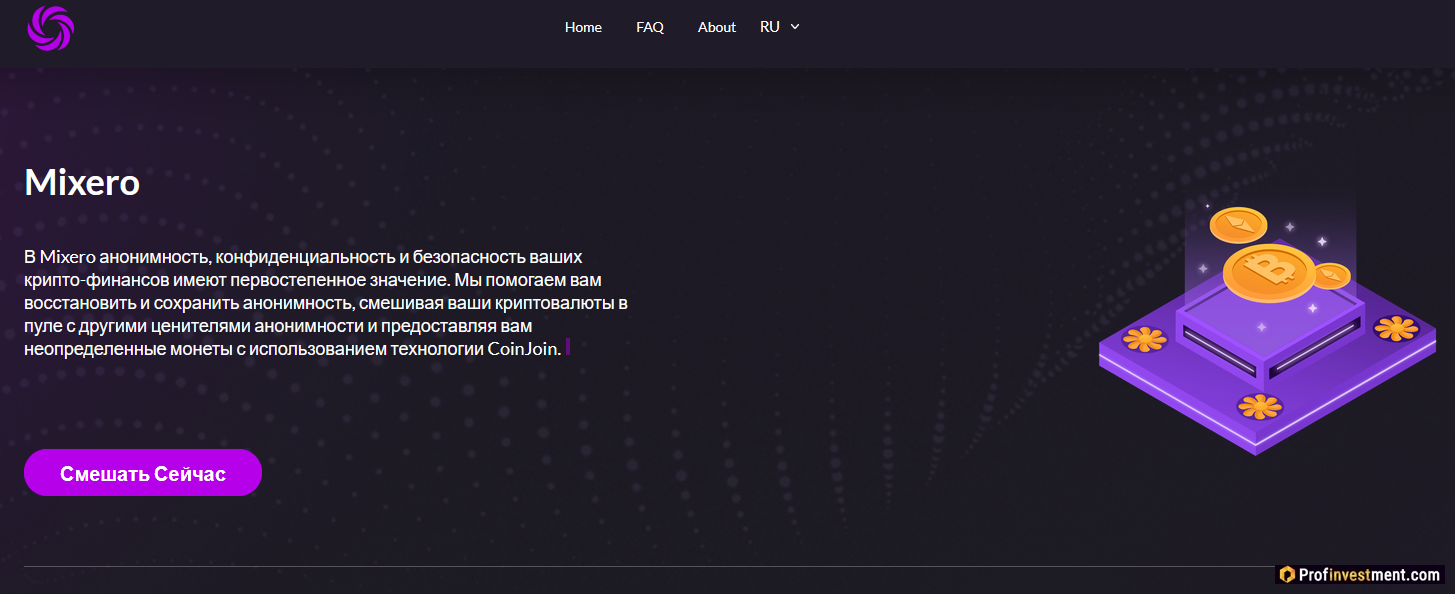Open the RU language dropdown

click(x=770, y=27)
